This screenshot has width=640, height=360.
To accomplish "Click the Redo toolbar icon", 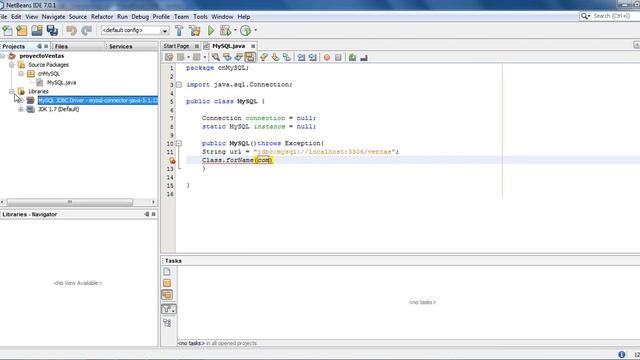I will pos(87,31).
